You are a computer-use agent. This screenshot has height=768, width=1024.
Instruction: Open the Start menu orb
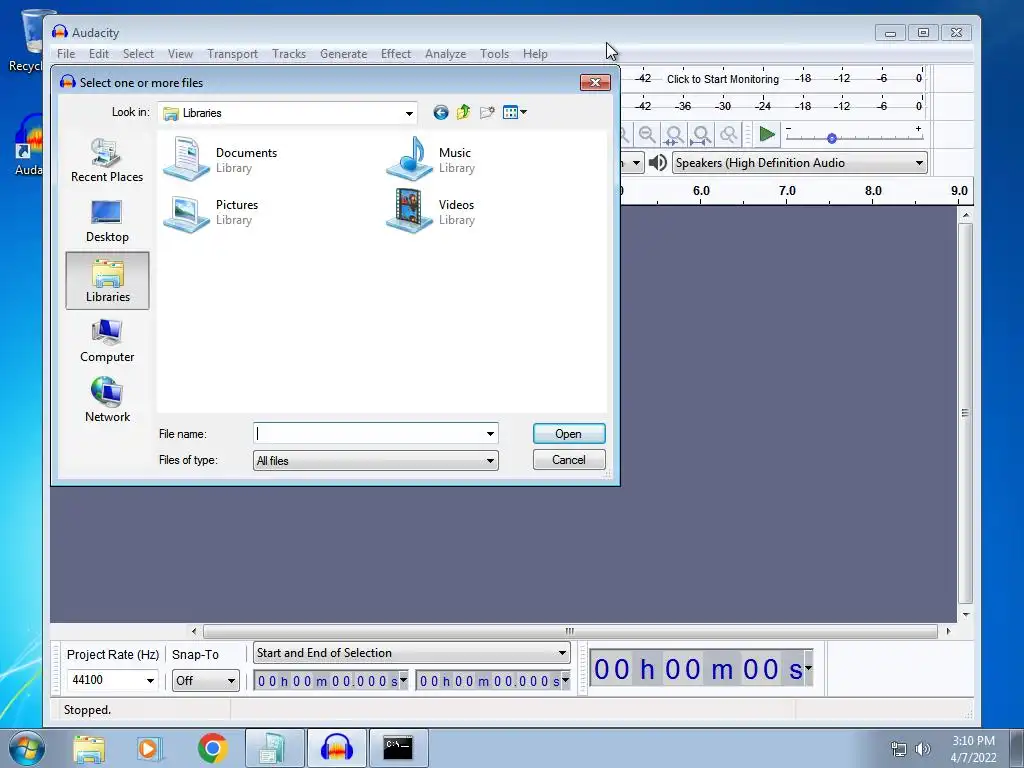pos(26,748)
